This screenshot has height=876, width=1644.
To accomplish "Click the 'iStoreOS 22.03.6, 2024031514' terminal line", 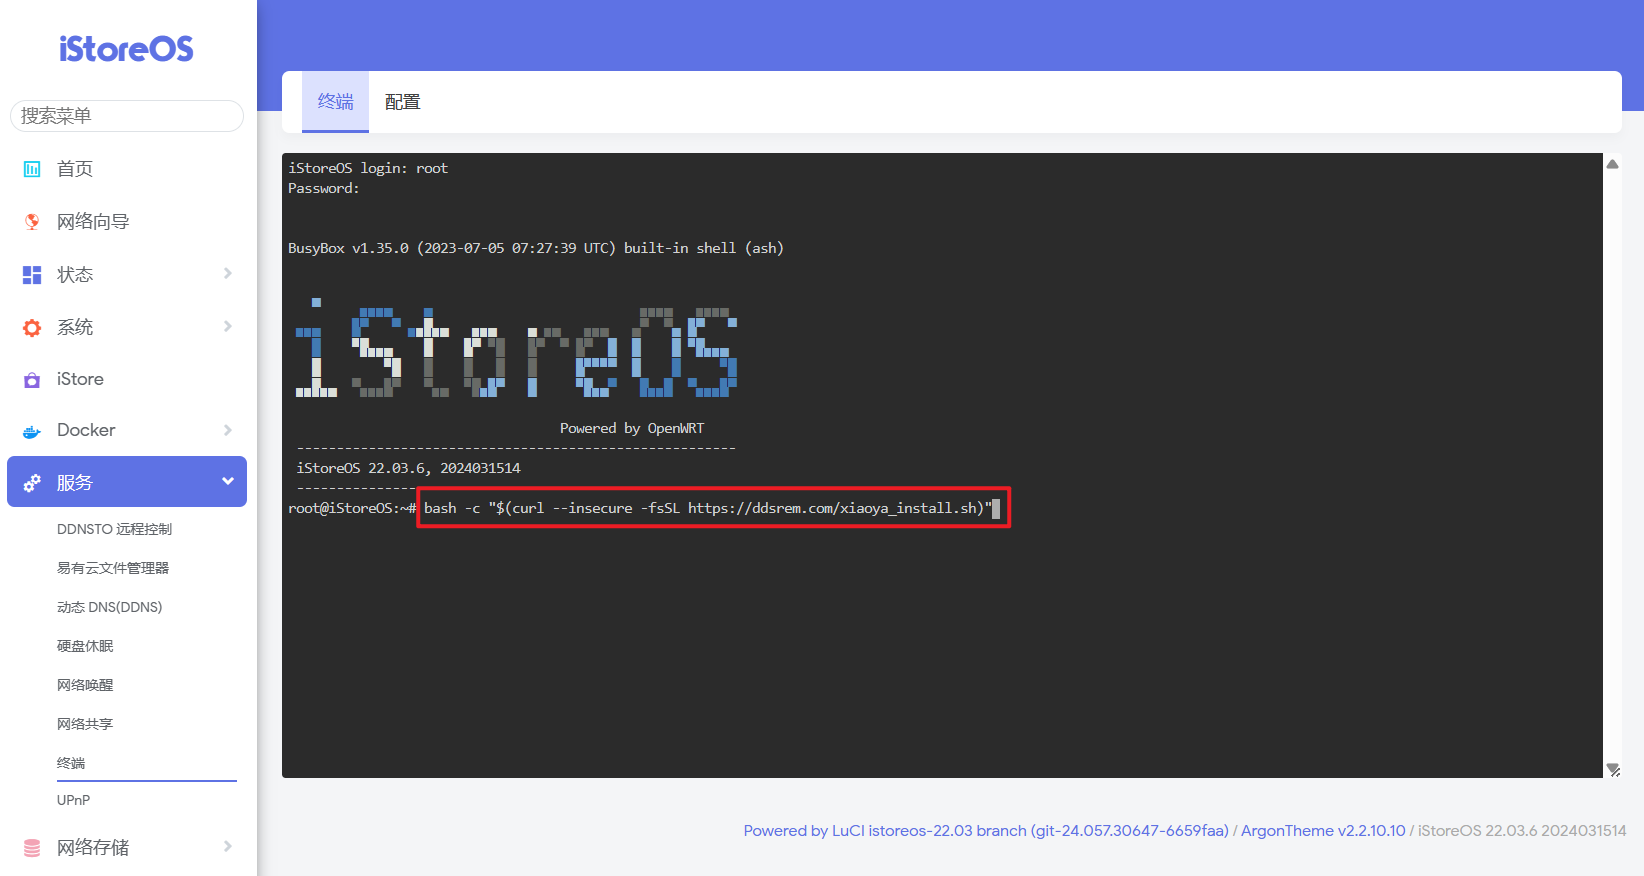I will click(408, 468).
